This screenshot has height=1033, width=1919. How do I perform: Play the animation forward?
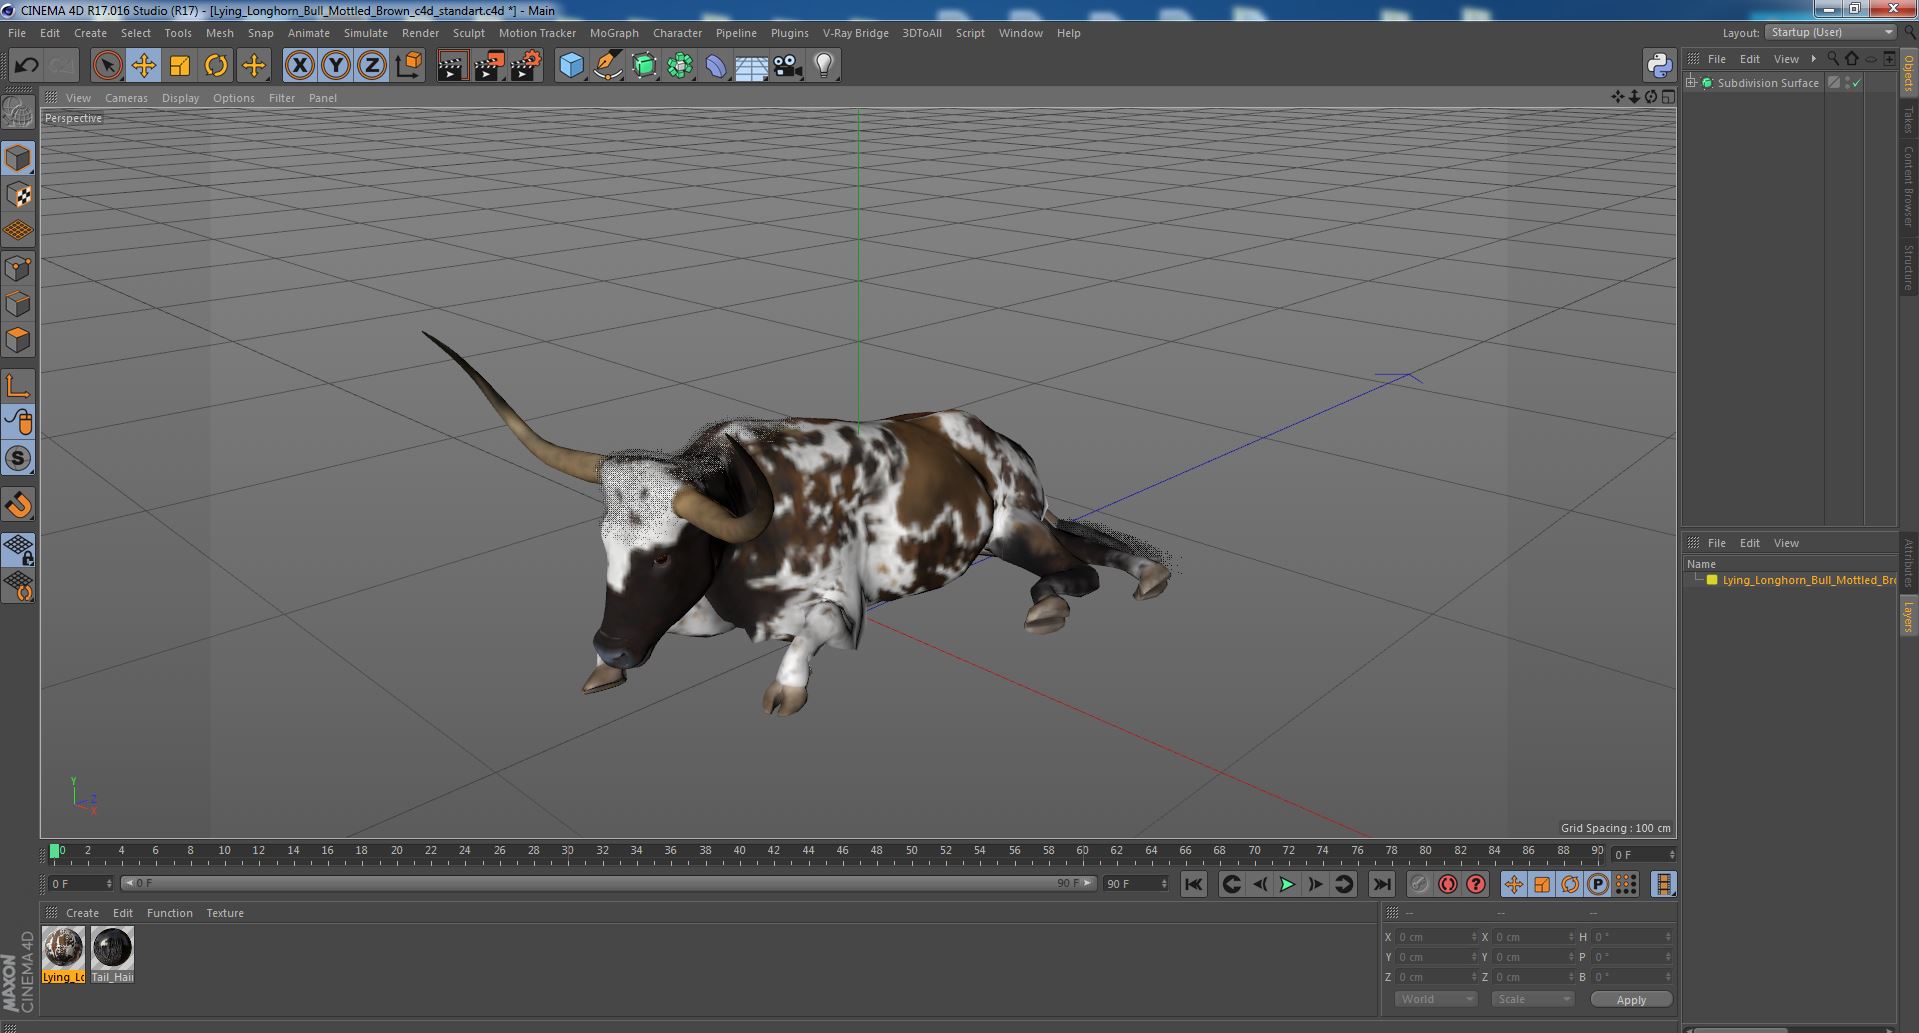coord(1287,884)
